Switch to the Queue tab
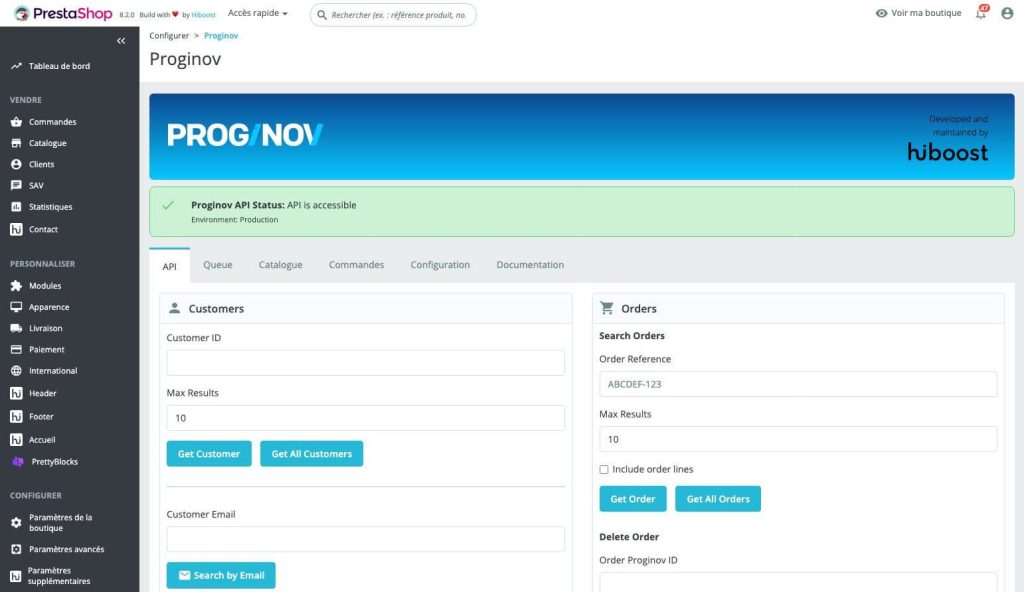 pyautogui.click(x=217, y=265)
